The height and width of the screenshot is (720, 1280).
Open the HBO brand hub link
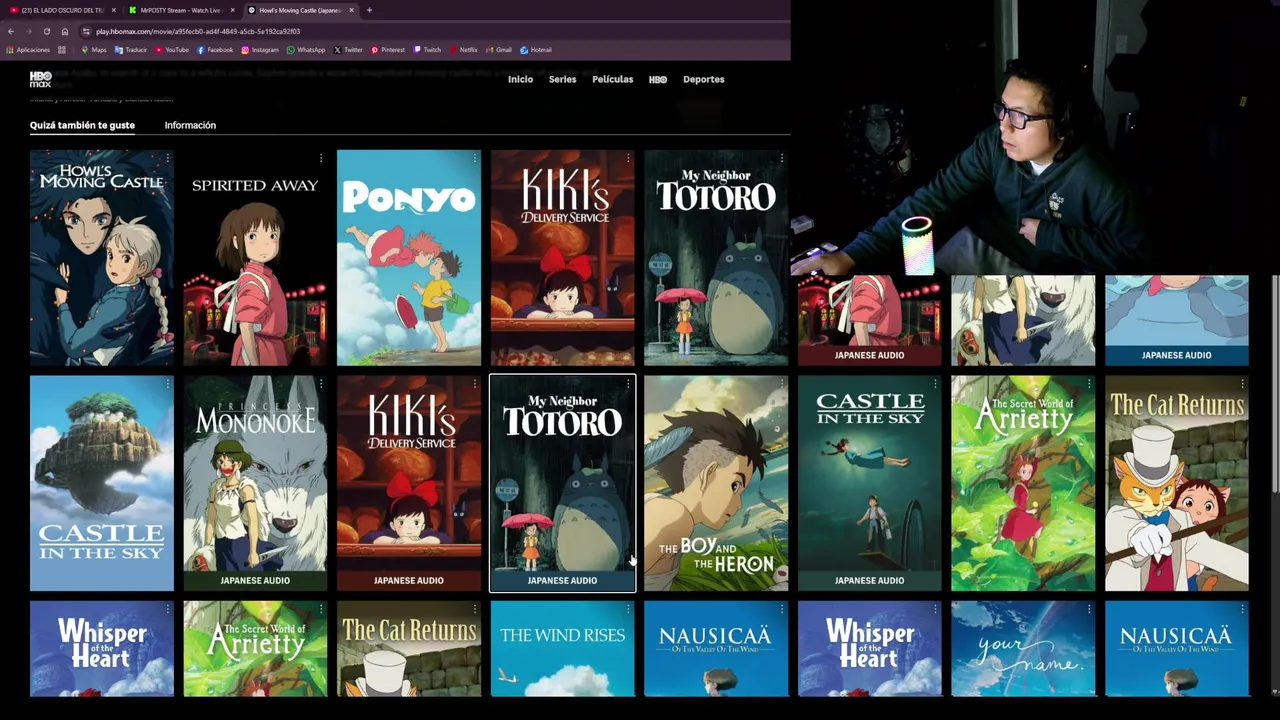[x=658, y=79]
